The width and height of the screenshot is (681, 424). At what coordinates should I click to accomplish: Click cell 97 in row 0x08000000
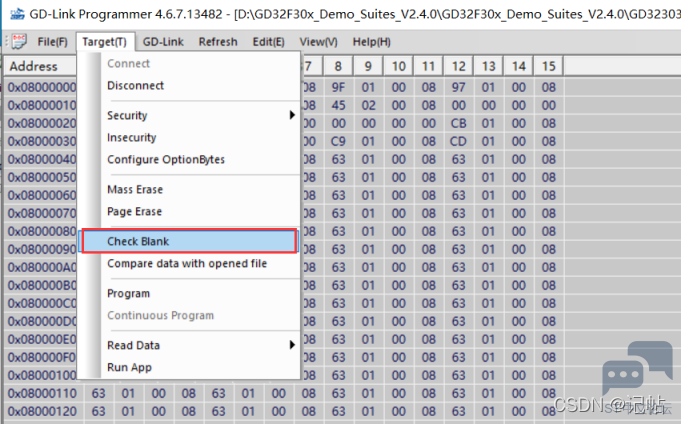[458, 87]
